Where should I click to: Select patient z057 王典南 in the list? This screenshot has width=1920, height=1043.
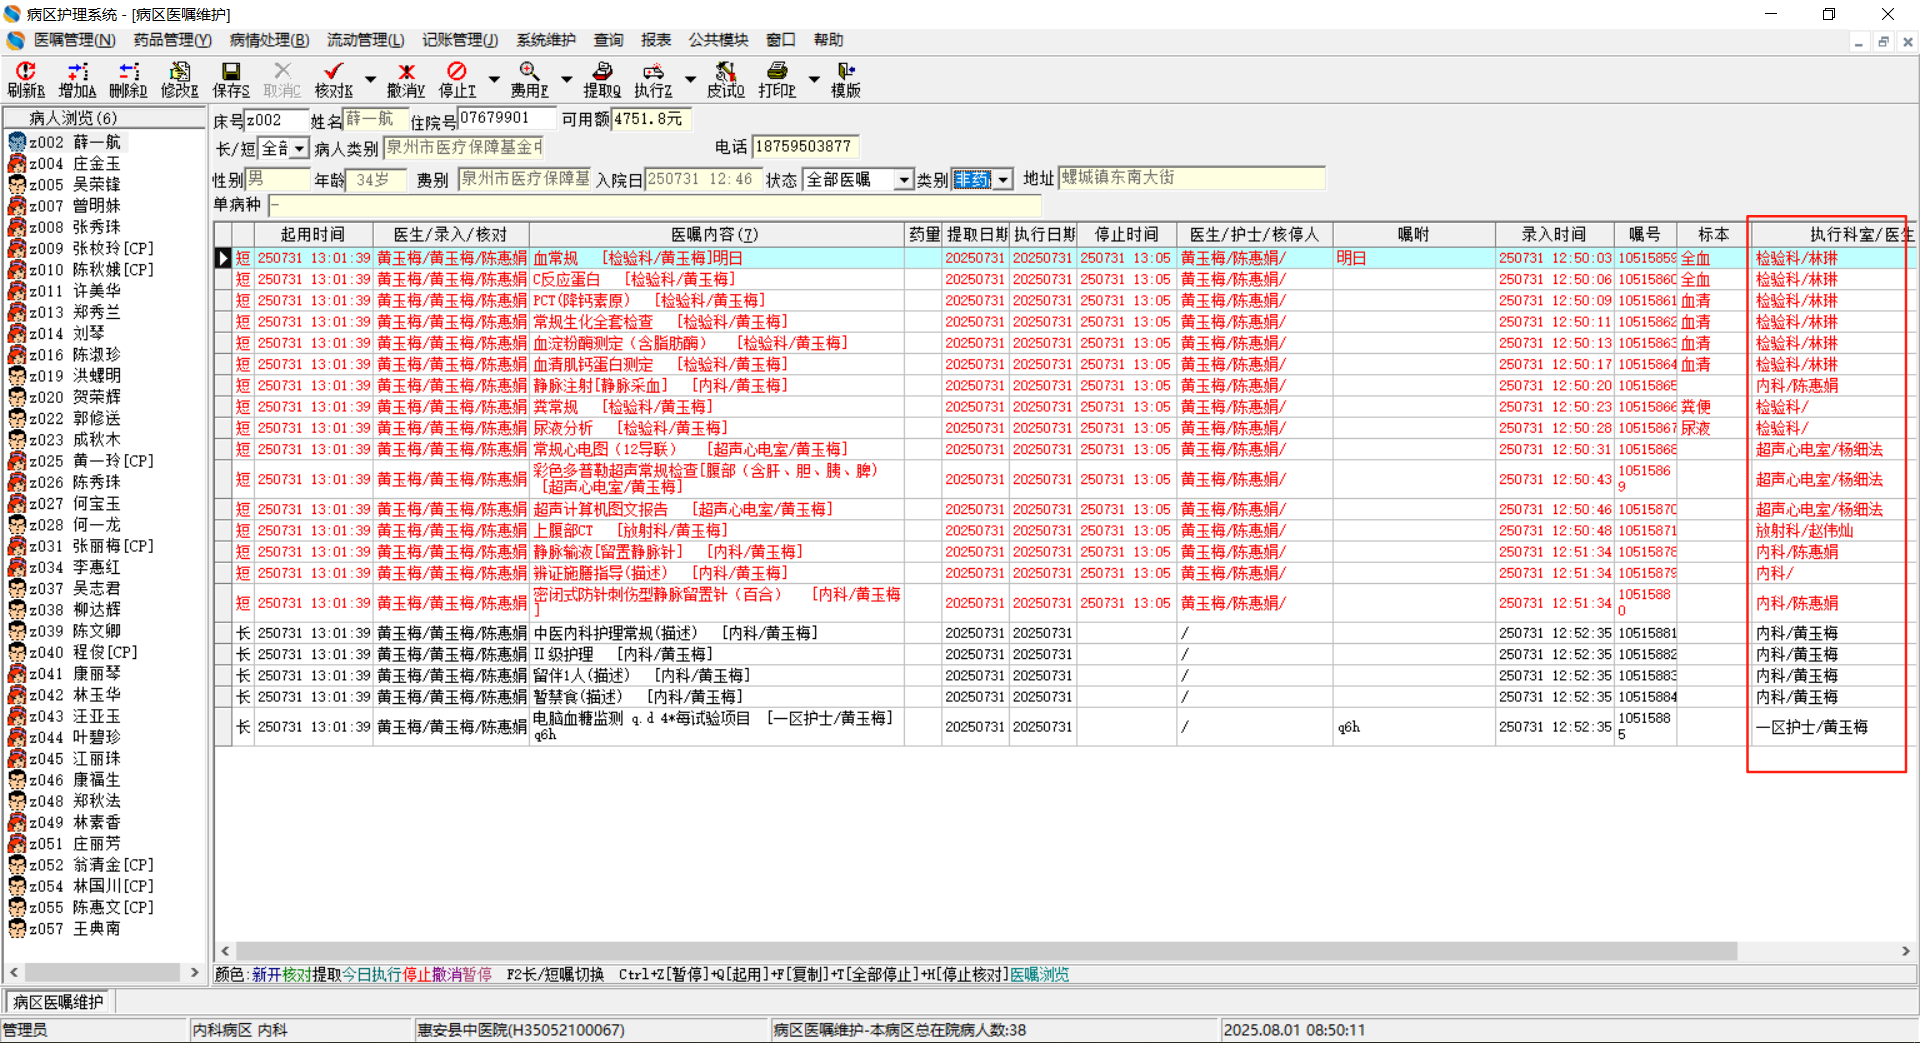76,929
